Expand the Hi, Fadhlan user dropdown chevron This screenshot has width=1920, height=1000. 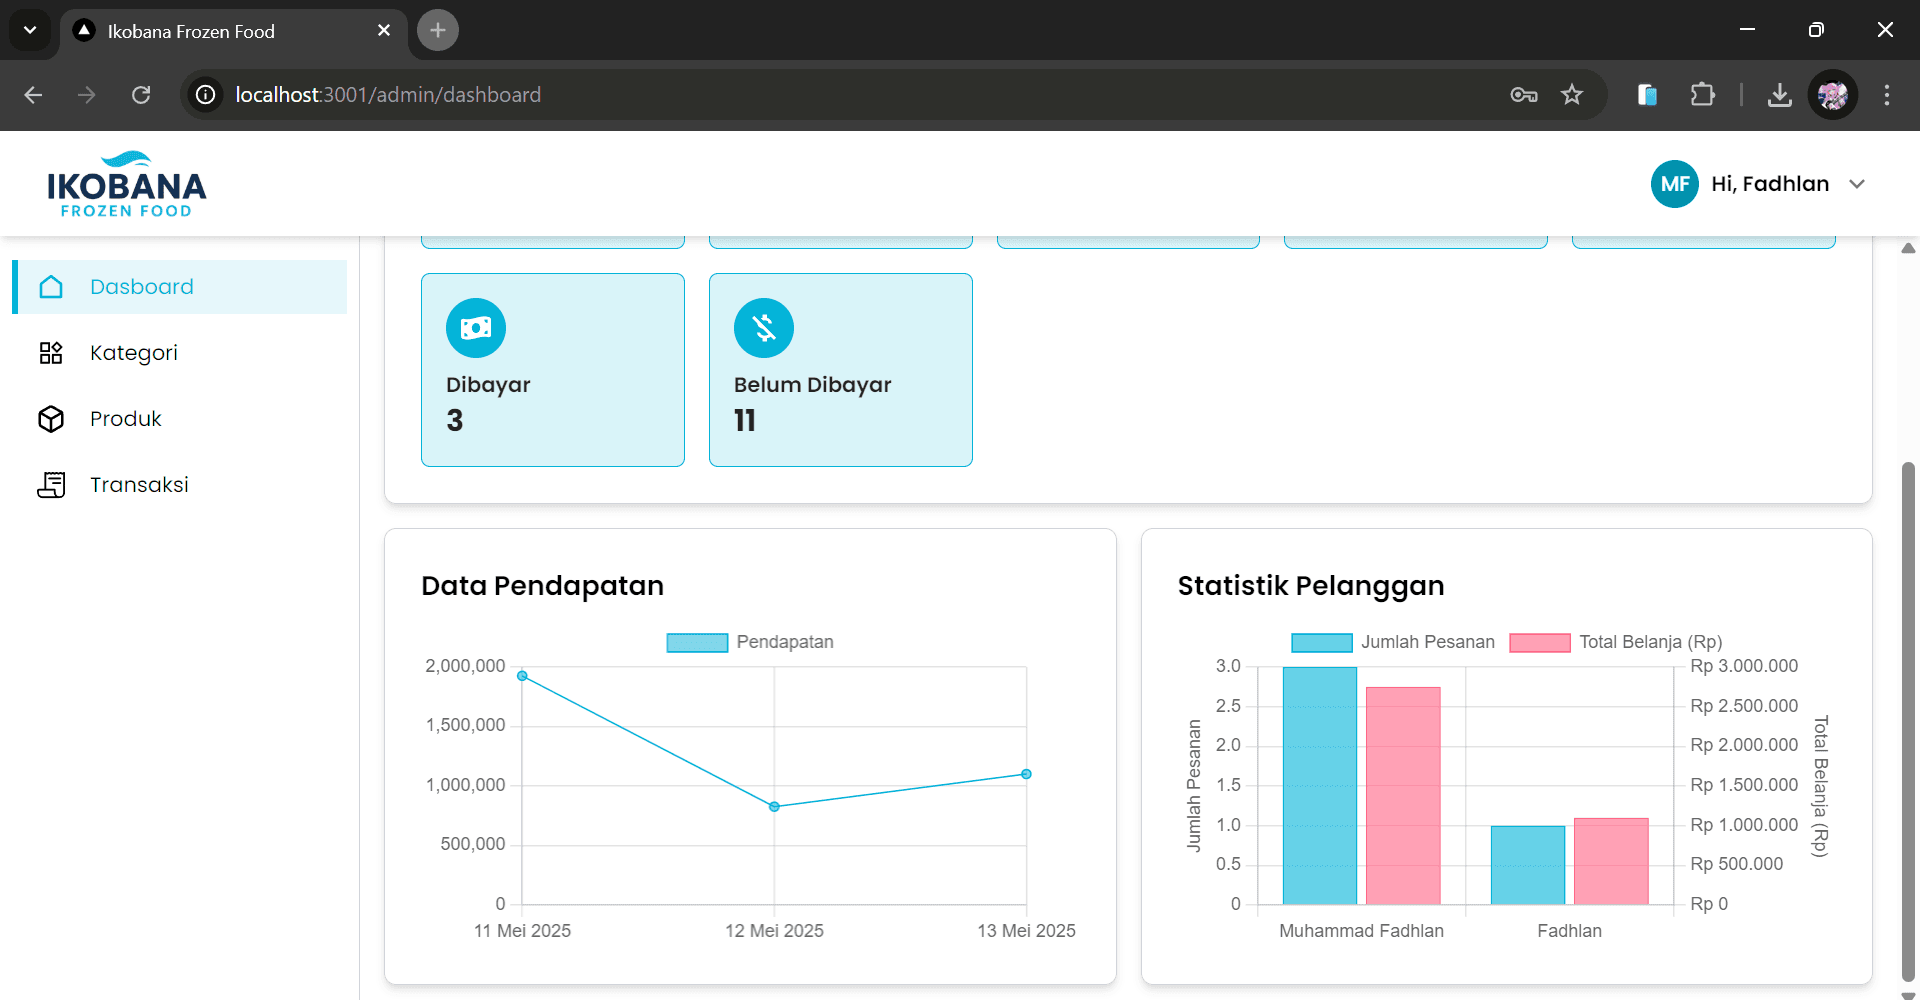(1857, 184)
